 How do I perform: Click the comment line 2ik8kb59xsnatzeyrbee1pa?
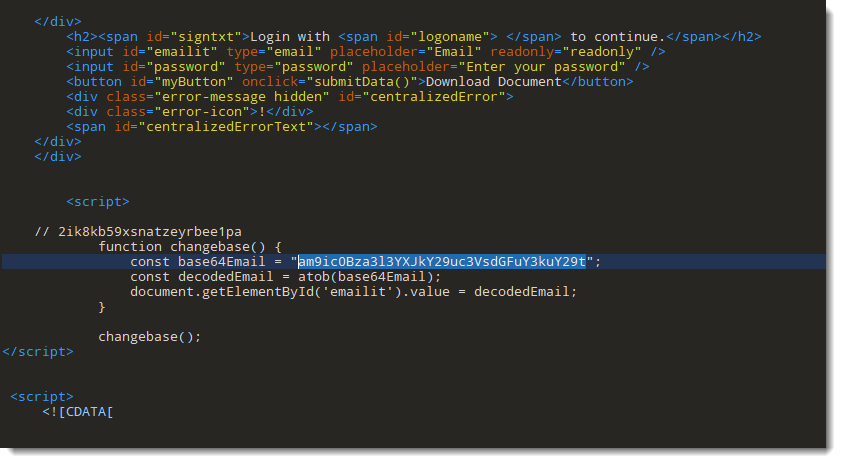(x=138, y=232)
